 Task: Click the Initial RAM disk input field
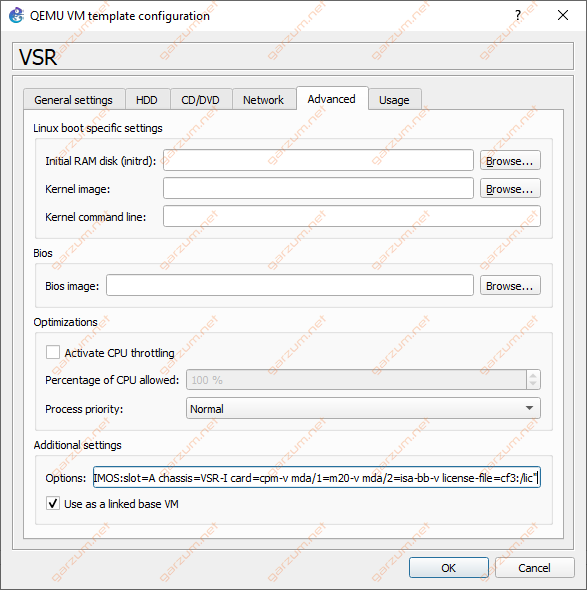coord(318,161)
